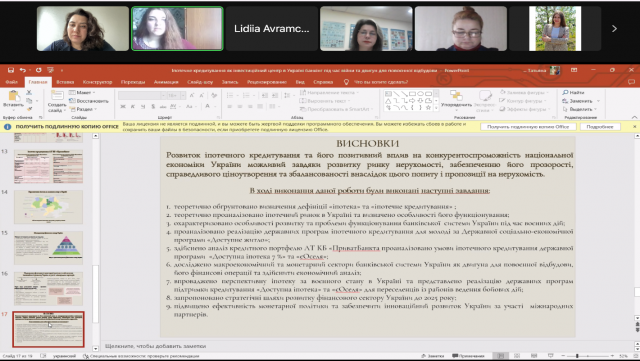Toggle Примечания comments in status bar
This screenshot has height=361, width=640.
click(468, 356)
